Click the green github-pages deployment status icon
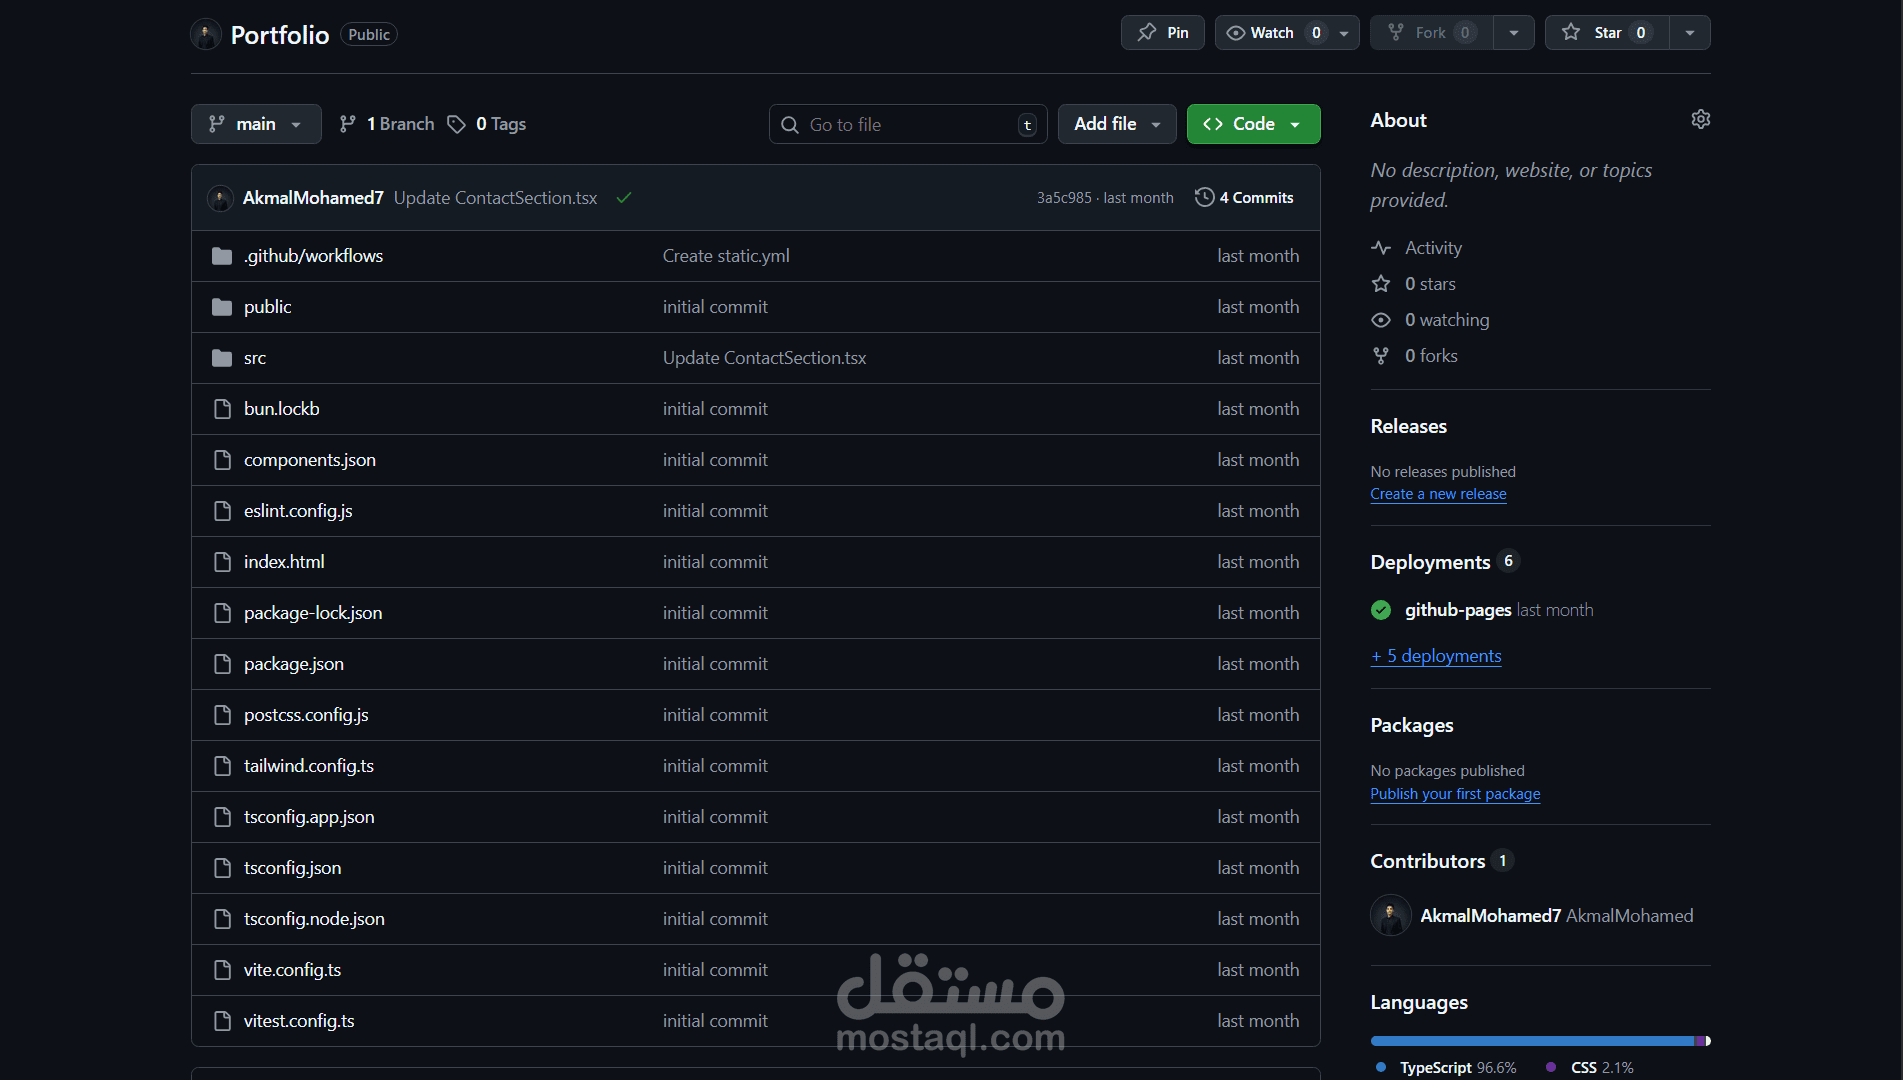This screenshot has width=1903, height=1080. click(1381, 610)
